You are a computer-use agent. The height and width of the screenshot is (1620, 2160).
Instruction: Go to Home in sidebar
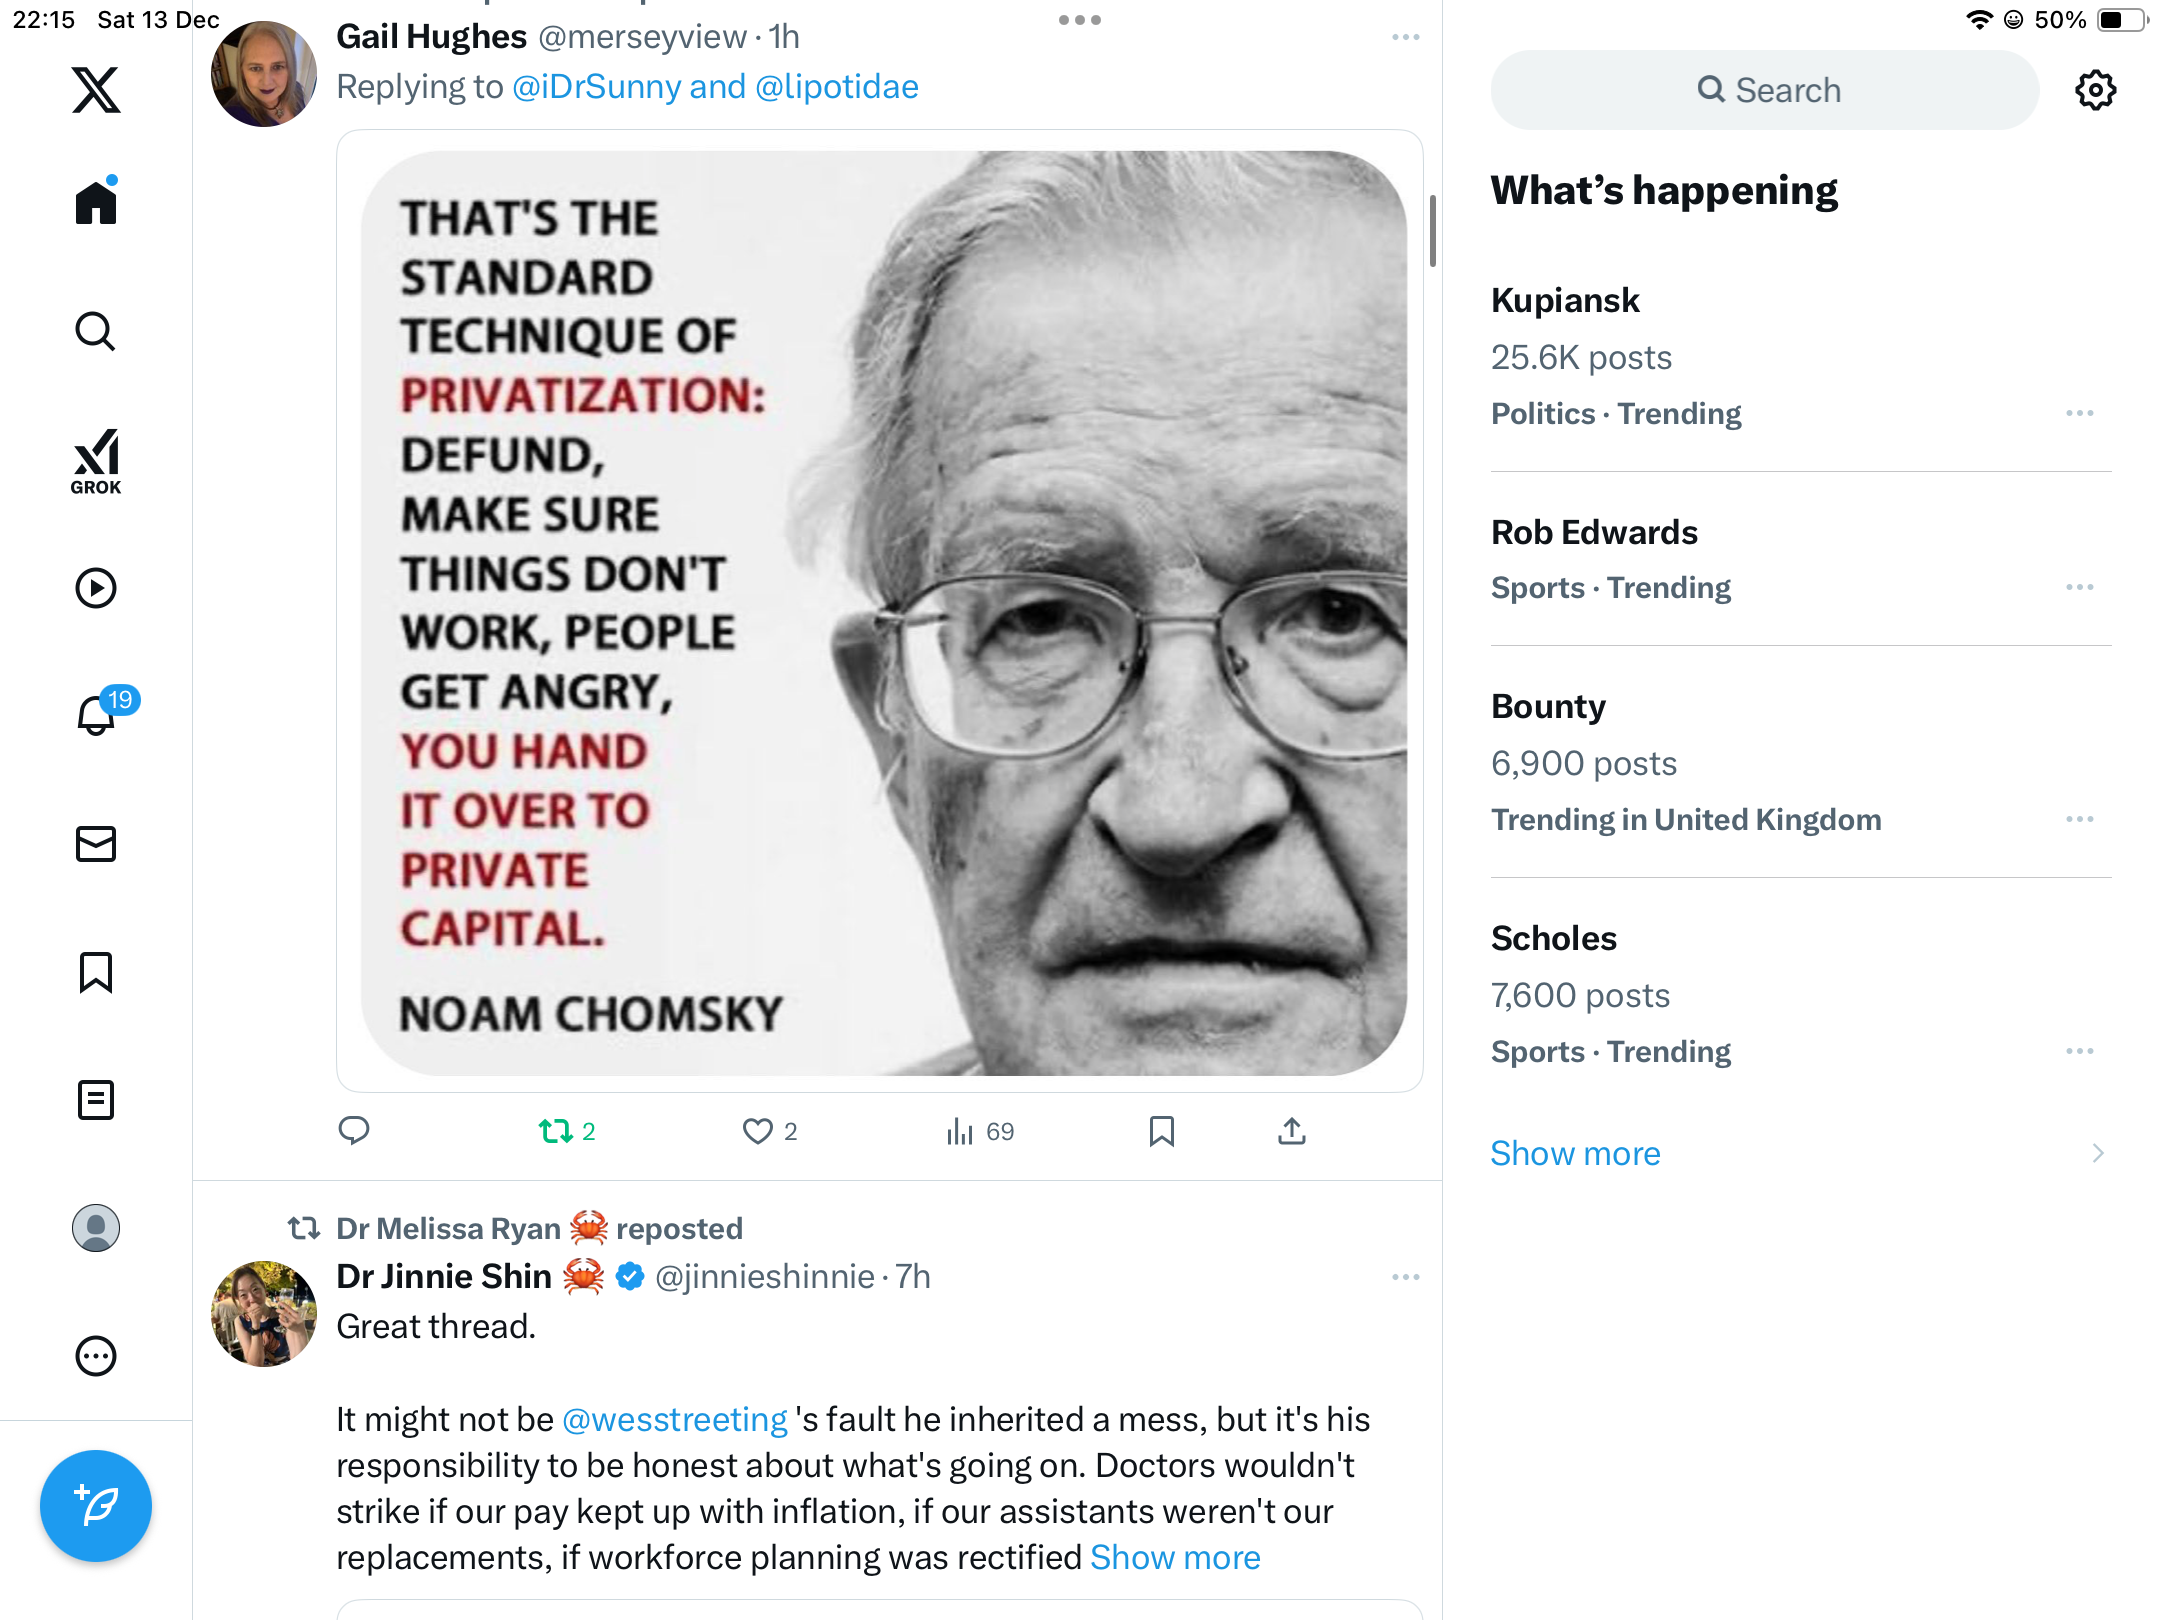(96, 203)
